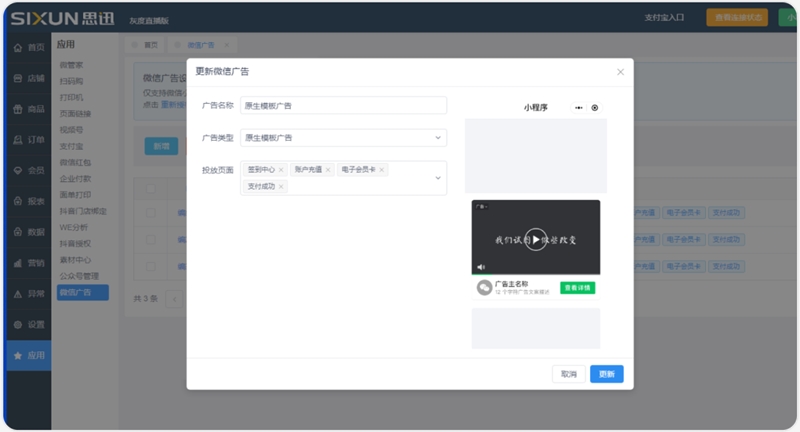Open the 设置 settings gear in sidebar

point(17,325)
